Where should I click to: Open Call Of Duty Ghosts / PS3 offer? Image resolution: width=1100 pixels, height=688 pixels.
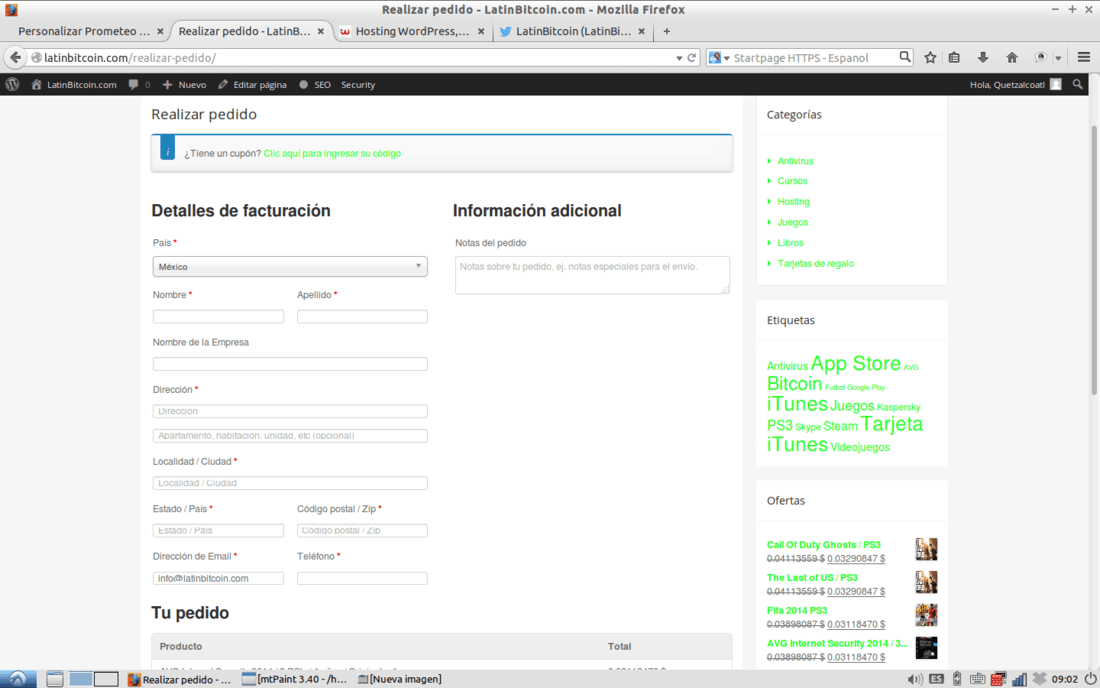point(824,544)
